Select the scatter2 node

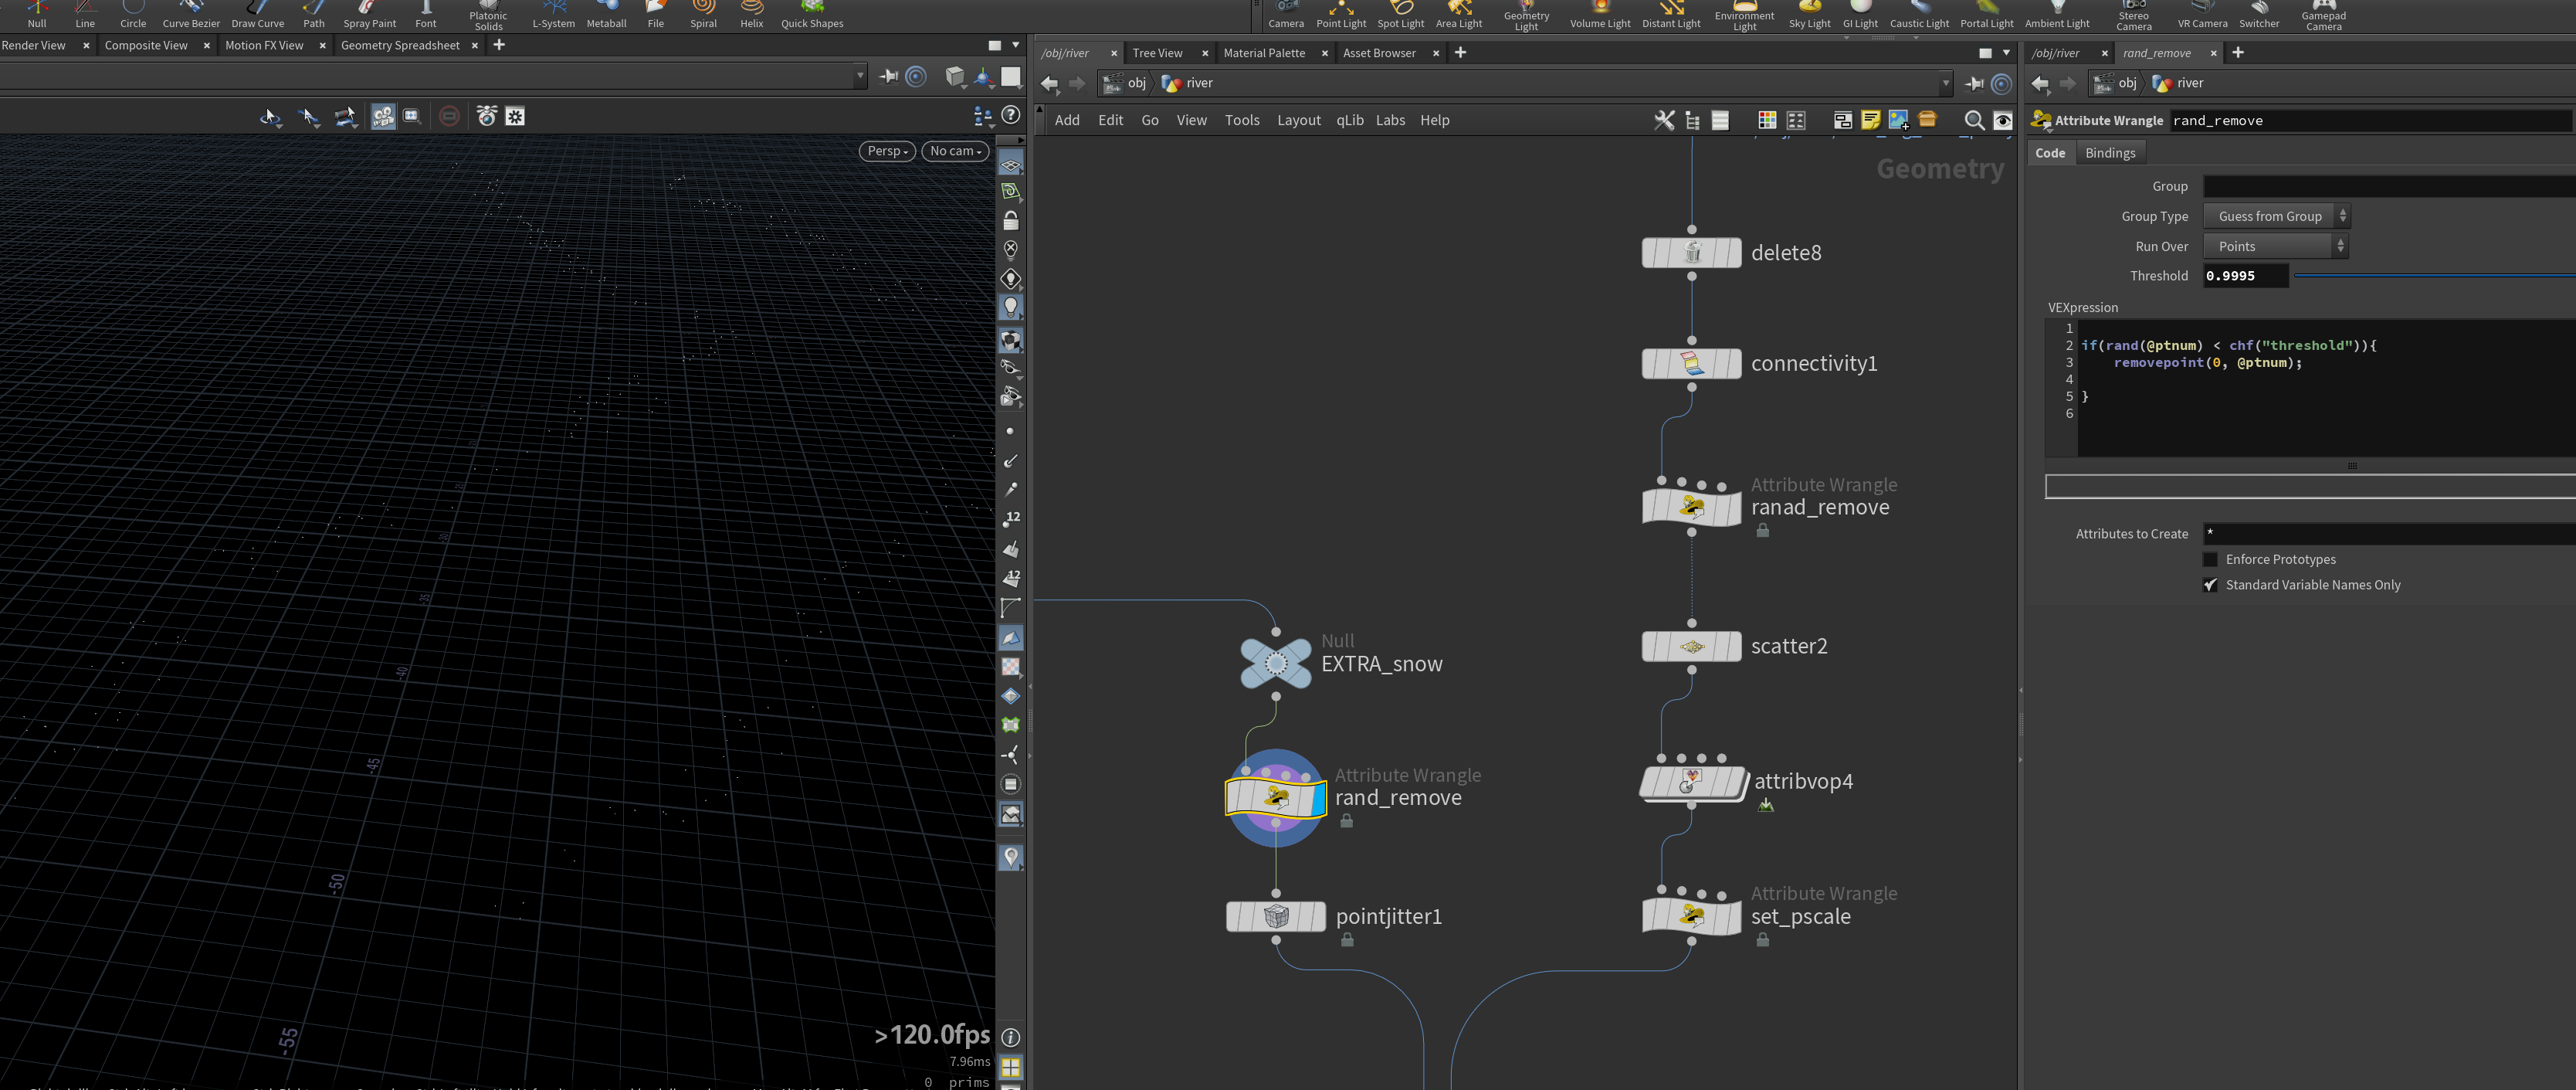(x=1691, y=646)
